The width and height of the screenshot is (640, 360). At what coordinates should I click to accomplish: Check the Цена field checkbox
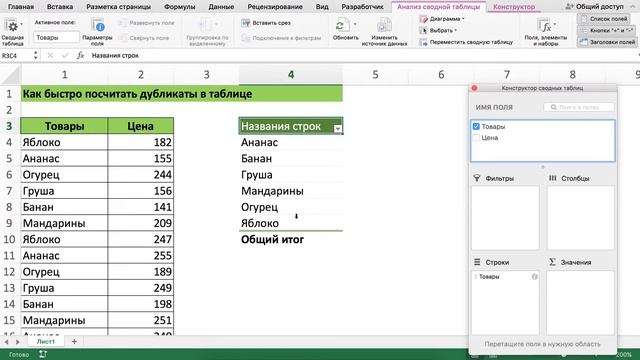coord(476,138)
